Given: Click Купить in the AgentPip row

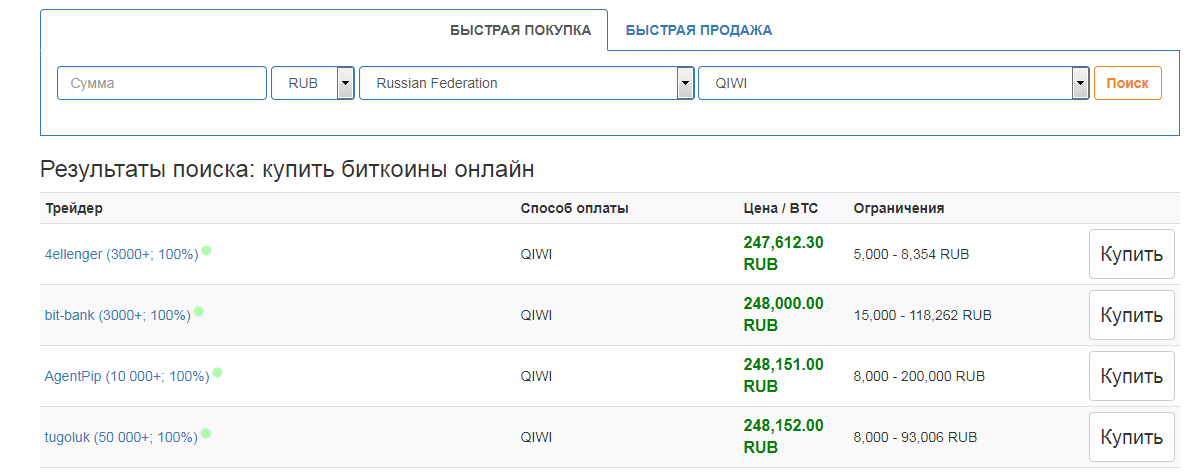Looking at the screenshot, I should (1131, 376).
